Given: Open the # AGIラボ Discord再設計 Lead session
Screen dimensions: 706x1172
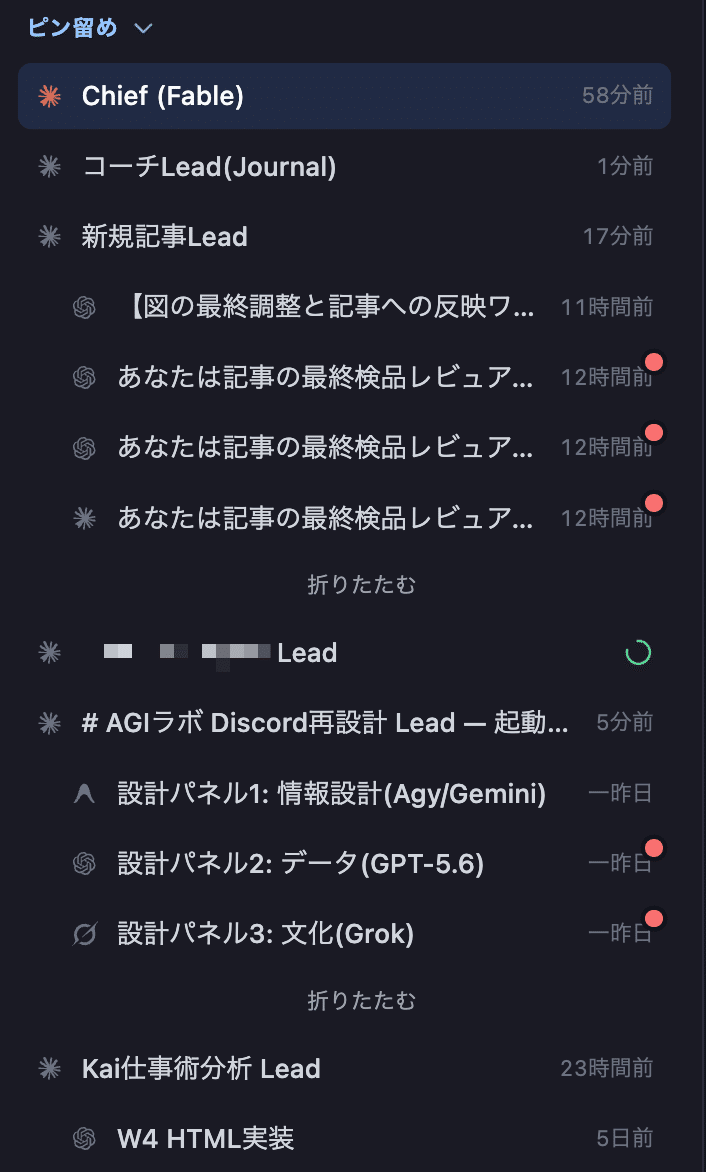Looking at the screenshot, I should pos(344,723).
